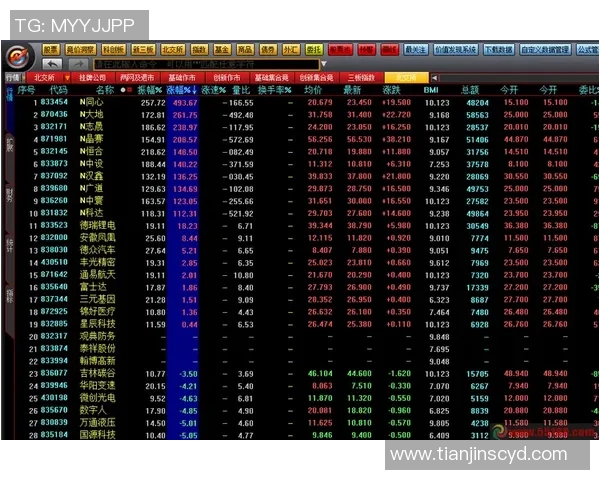Click the green 委托 button
Screen dimensions: 600x480
314,50
